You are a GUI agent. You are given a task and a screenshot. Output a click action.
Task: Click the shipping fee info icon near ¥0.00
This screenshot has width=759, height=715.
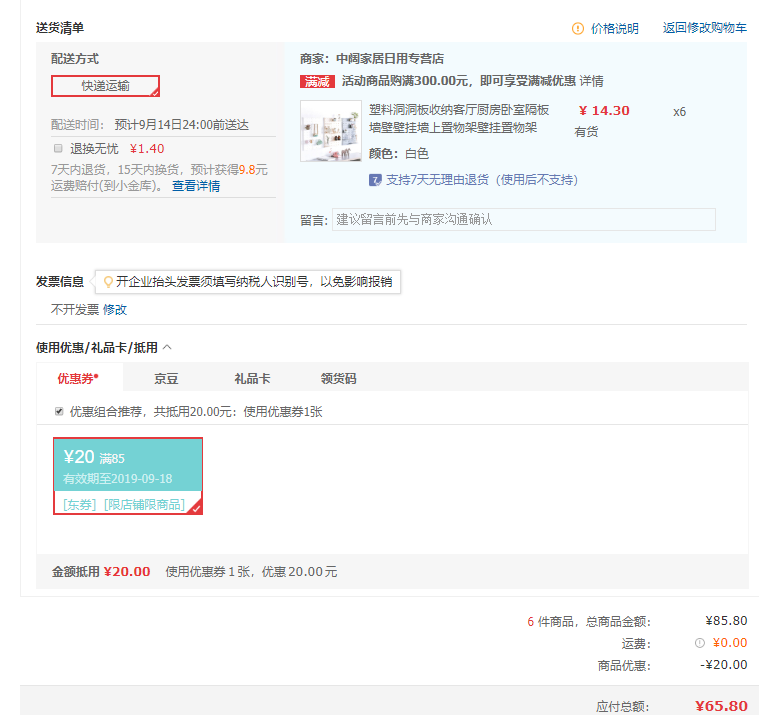[x=699, y=643]
